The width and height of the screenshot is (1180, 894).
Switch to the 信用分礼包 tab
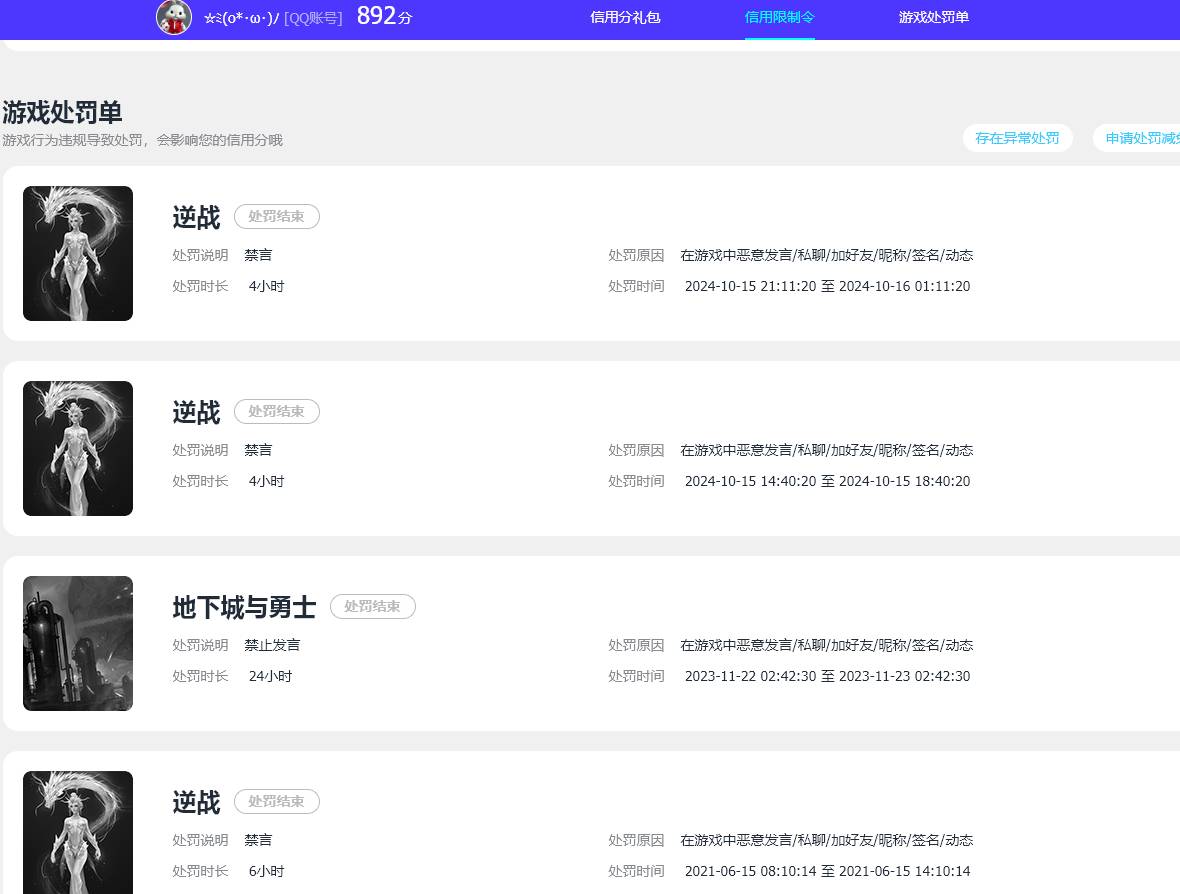[x=625, y=18]
